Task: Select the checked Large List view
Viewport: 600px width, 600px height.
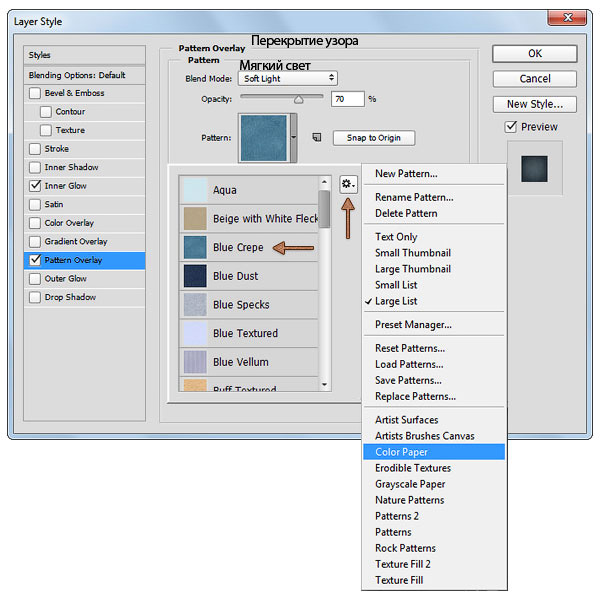Action: (x=396, y=302)
